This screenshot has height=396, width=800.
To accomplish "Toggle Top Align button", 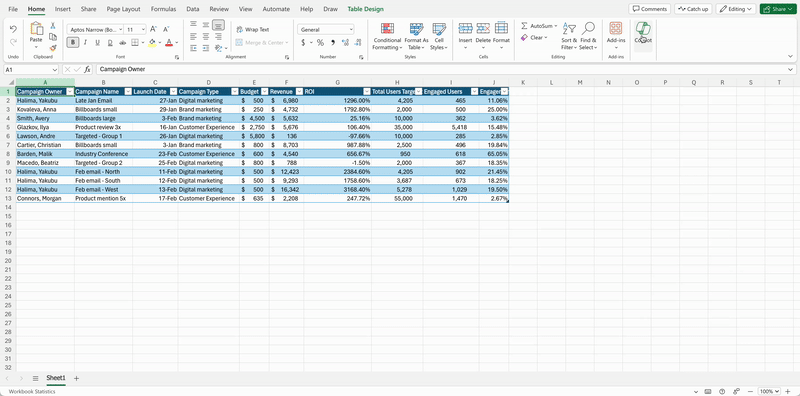I will click(193, 24).
